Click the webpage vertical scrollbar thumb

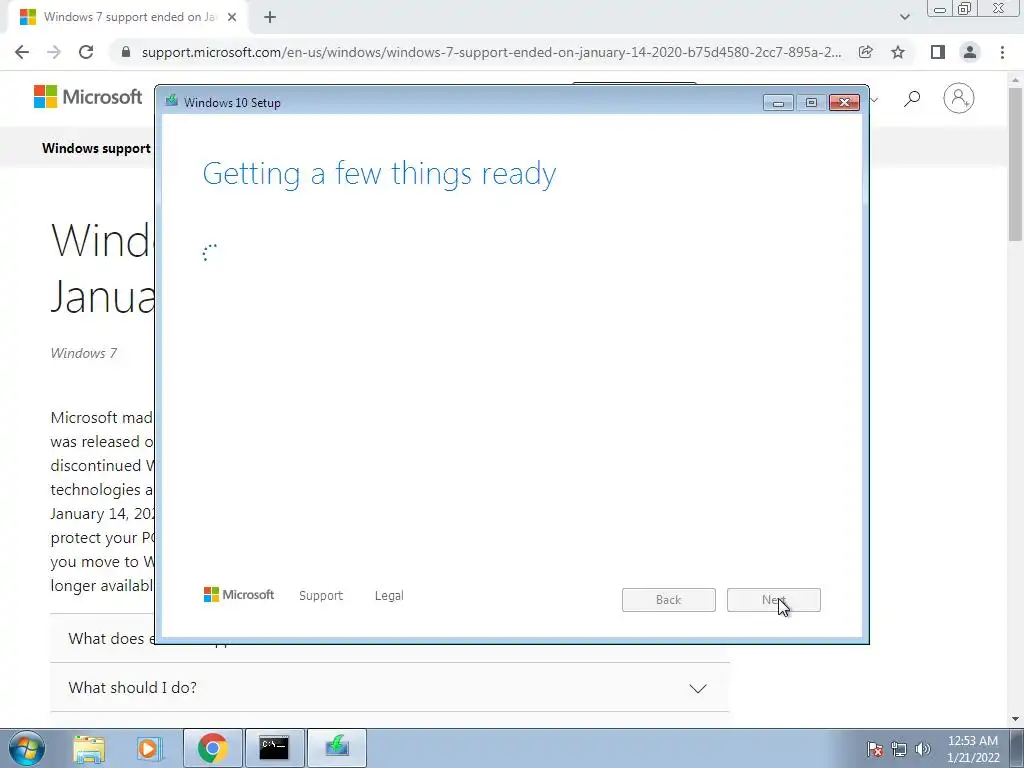point(1016,163)
